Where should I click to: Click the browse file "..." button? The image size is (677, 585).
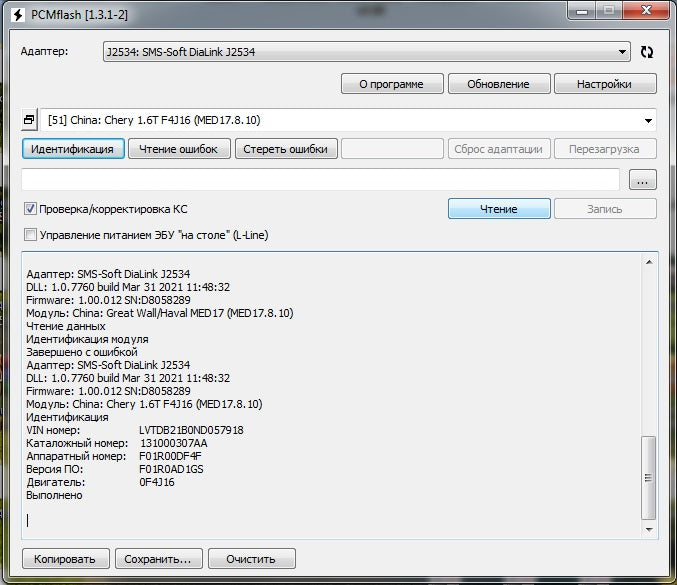[642, 180]
